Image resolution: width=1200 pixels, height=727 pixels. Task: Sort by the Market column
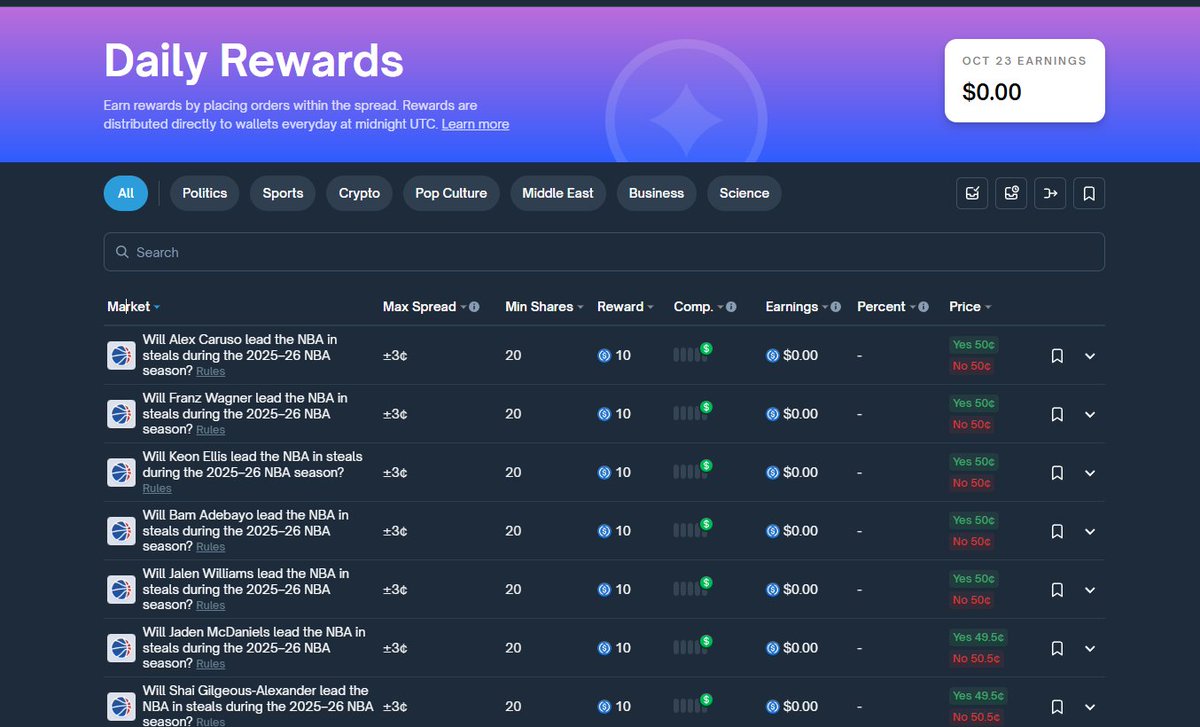tap(134, 307)
